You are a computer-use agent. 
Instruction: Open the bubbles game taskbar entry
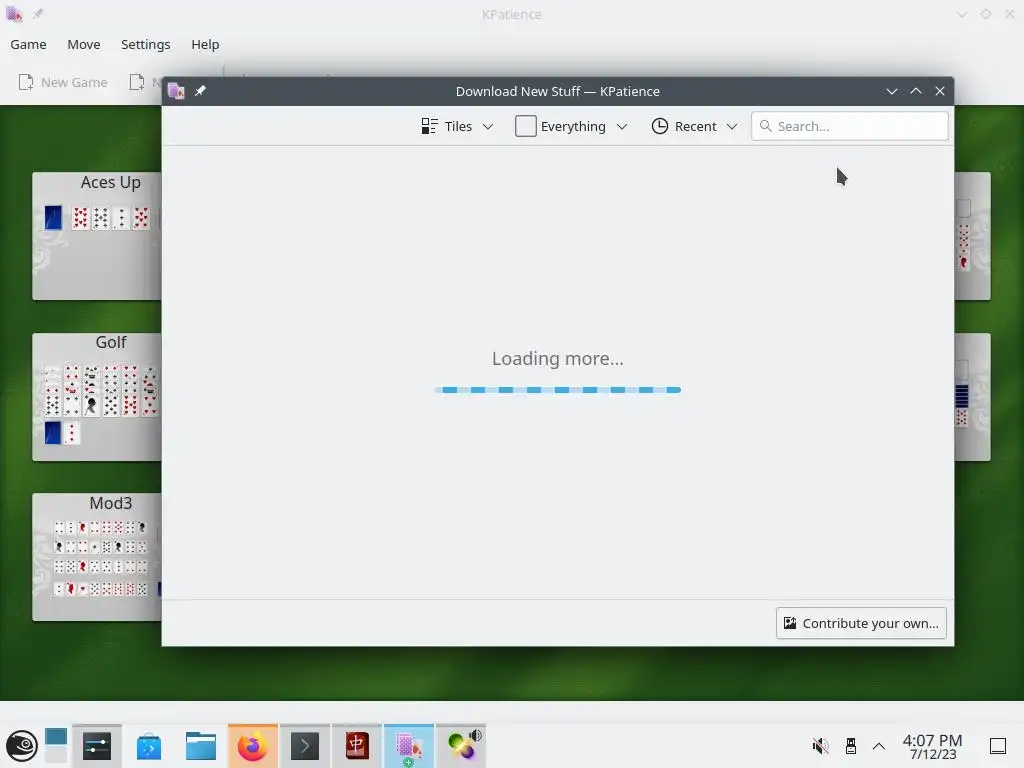pyautogui.click(x=461, y=746)
